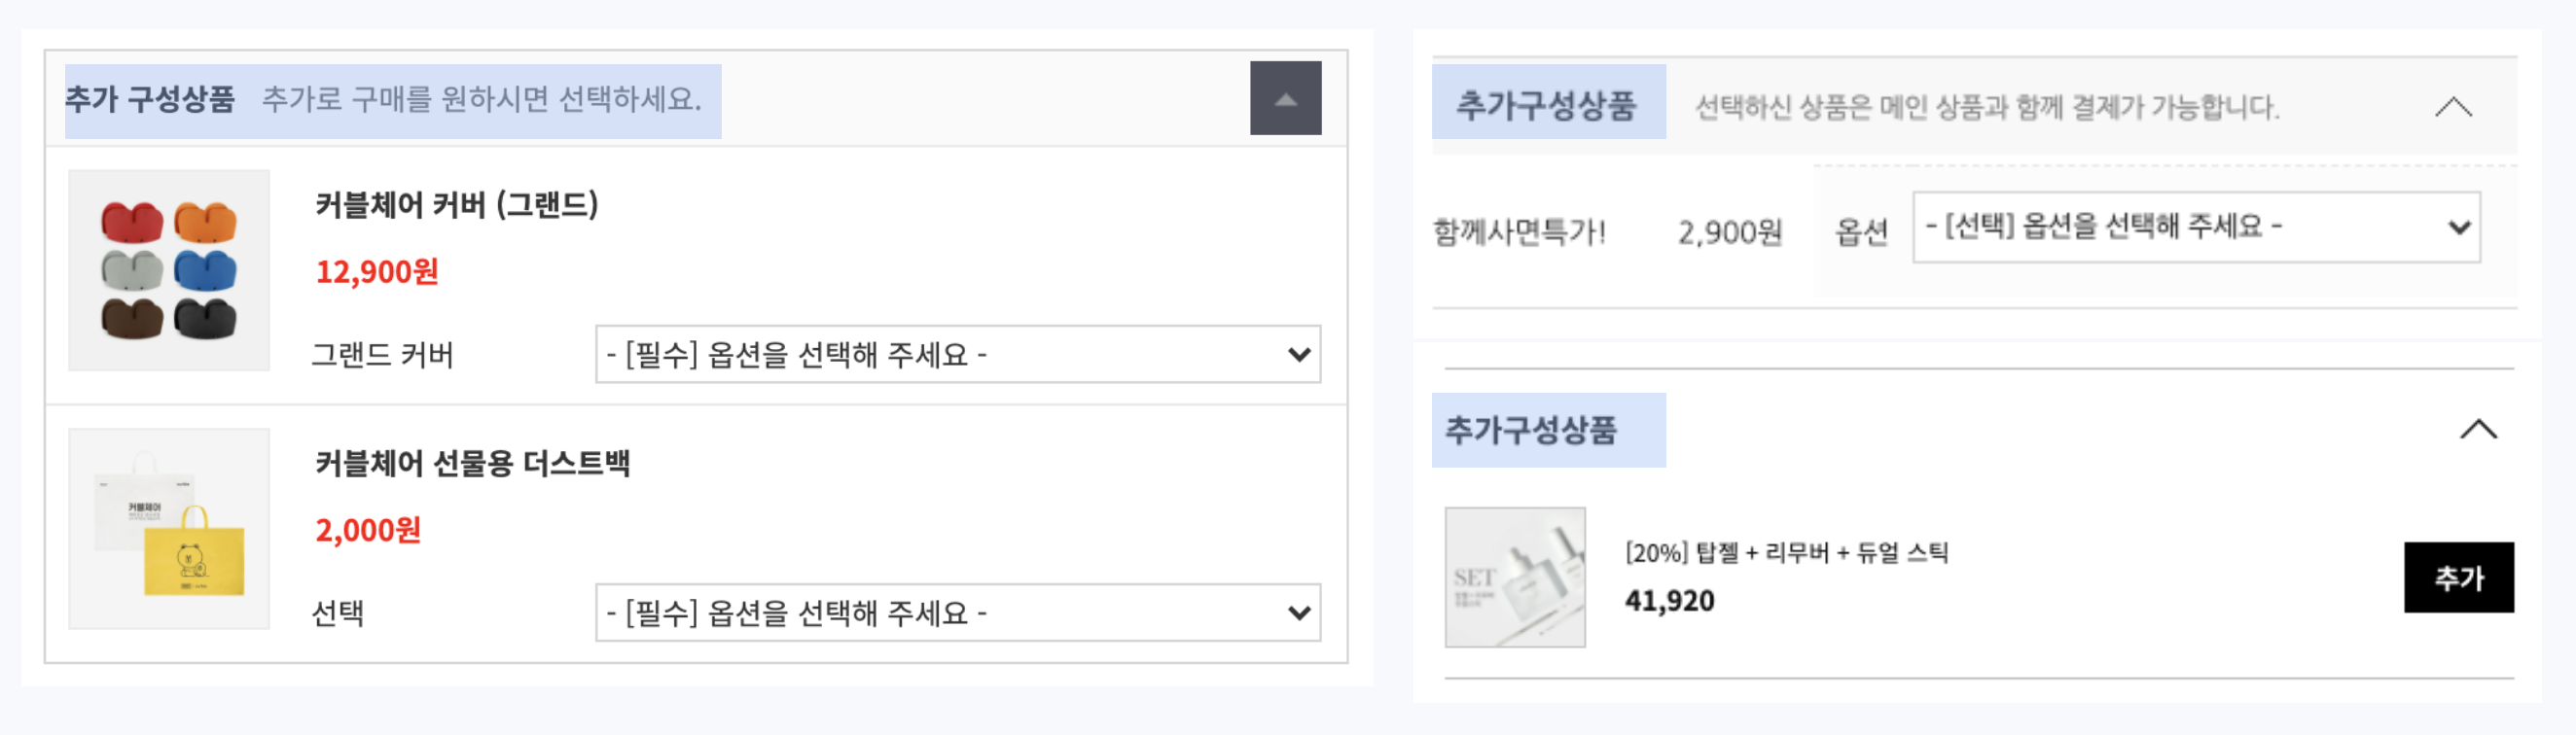The width and height of the screenshot is (2576, 735).
Task: Click the 추가 구성상품 heading on left panel
Action: (150, 99)
